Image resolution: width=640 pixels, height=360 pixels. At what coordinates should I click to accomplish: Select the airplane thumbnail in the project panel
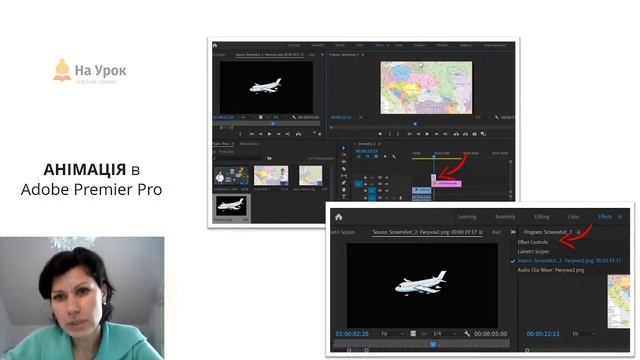[231, 205]
